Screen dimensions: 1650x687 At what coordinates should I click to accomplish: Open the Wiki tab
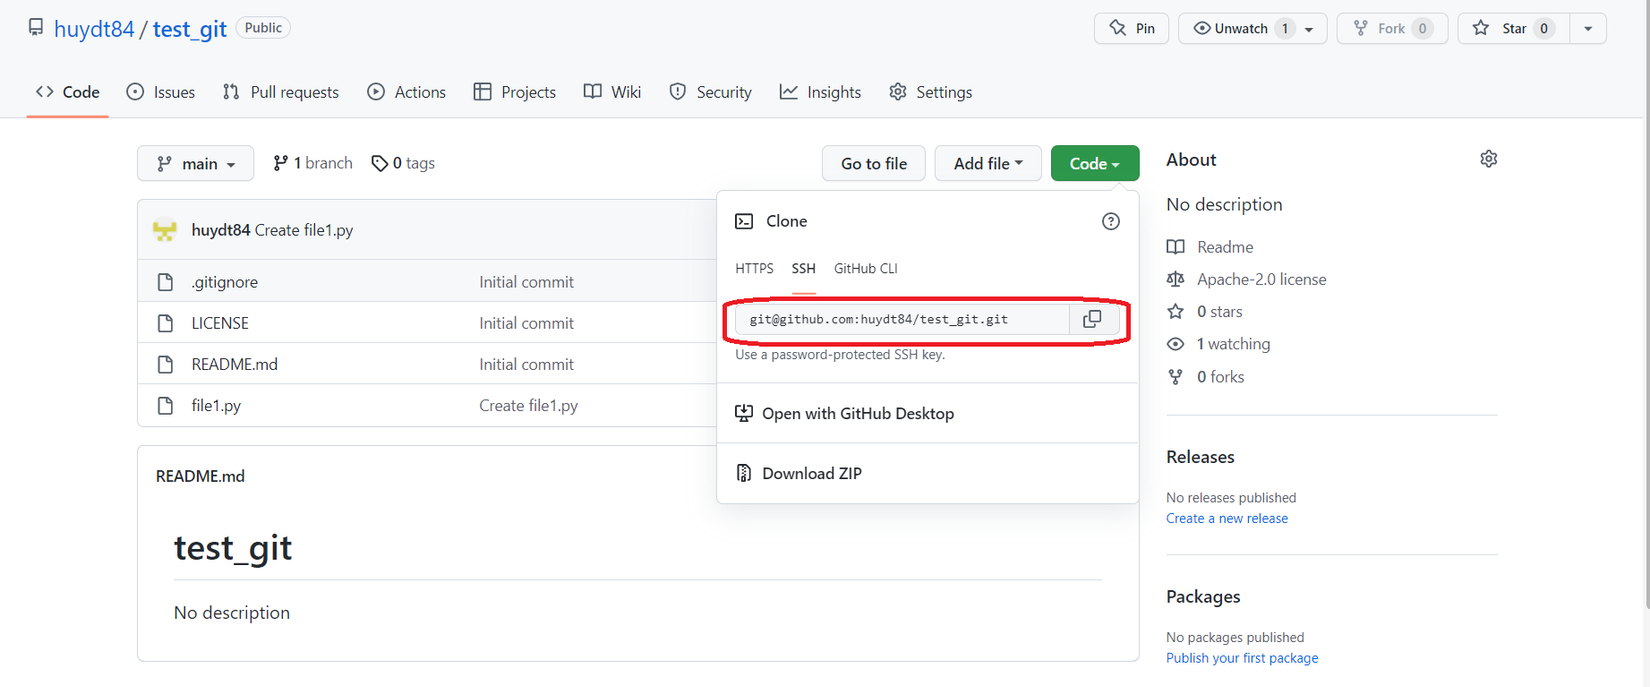pos(612,92)
